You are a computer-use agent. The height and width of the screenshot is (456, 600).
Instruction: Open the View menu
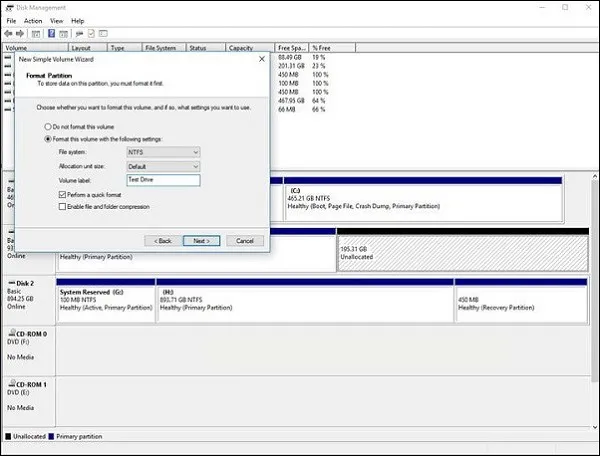(57, 21)
